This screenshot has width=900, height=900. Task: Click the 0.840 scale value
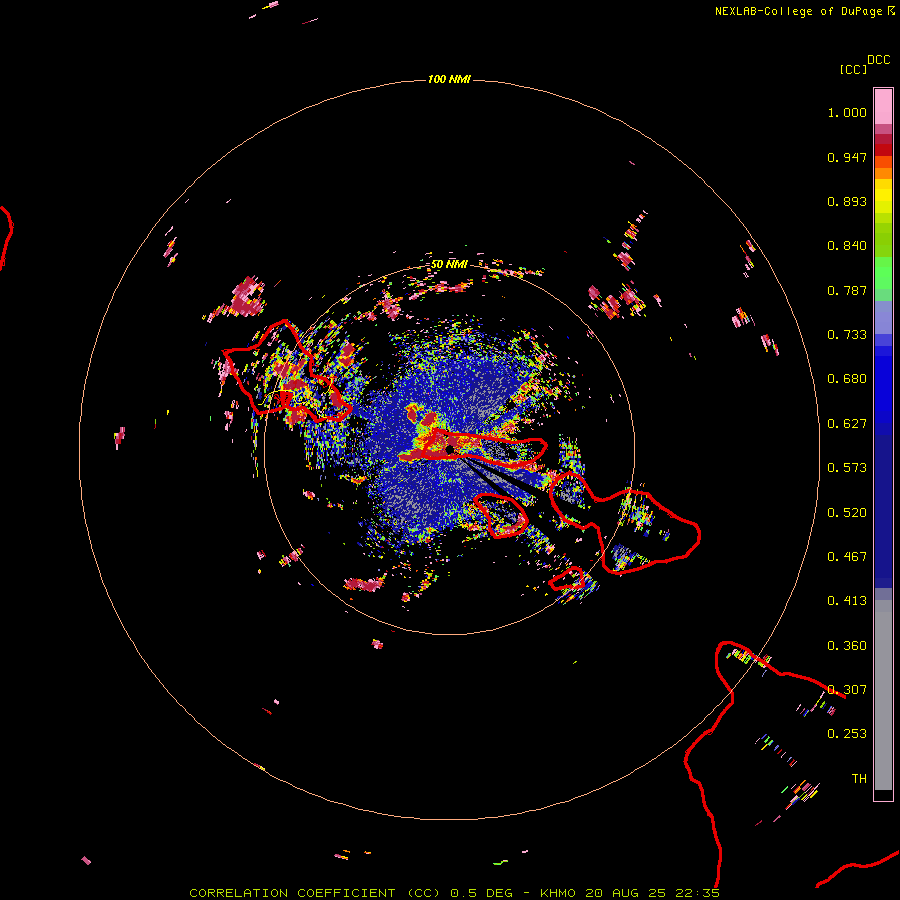point(847,246)
